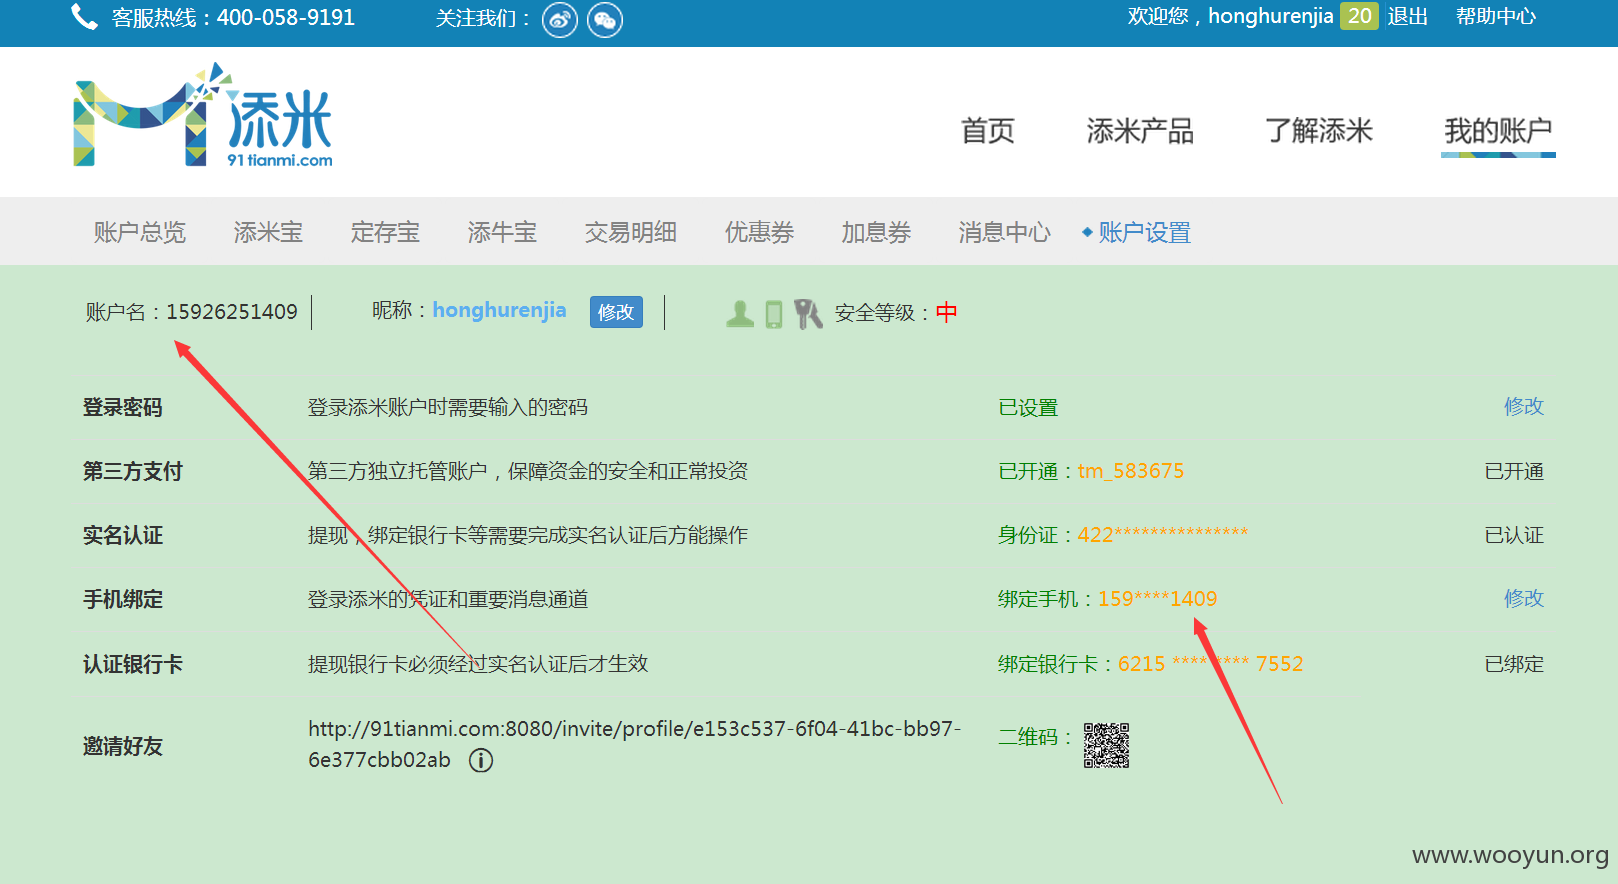Click 登录密码 row label
This screenshot has width=1618, height=884.
click(122, 407)
